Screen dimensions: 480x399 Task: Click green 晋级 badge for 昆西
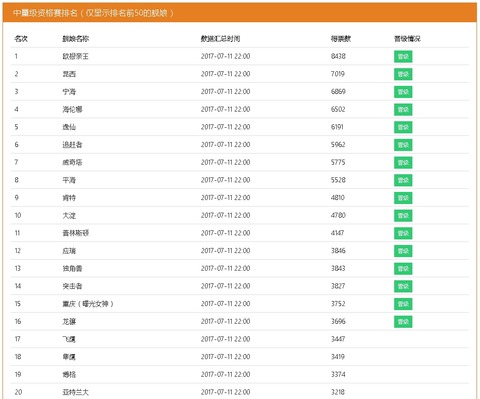tap(403, 74)
